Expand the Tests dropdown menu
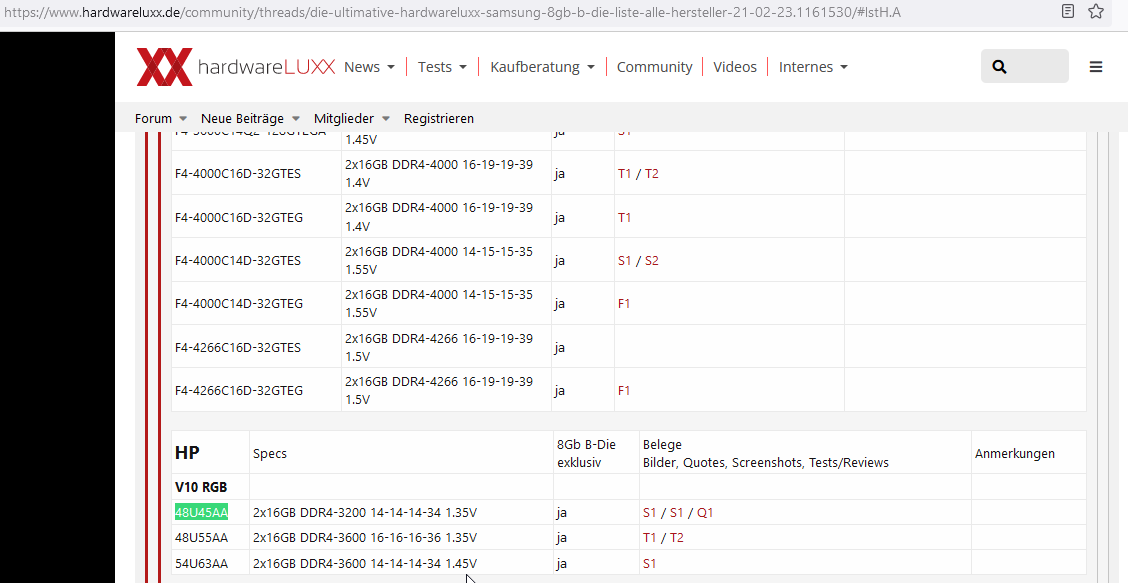Viewport: 1128px width, 583px height. (x=463, y=67)
